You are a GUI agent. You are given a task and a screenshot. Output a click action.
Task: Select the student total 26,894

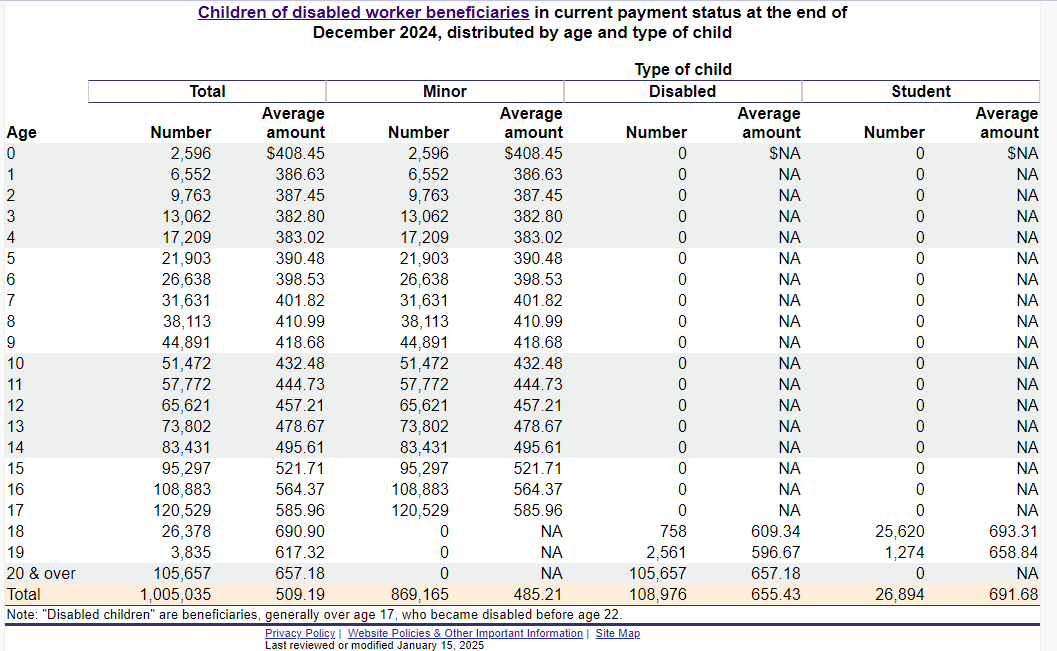(x=900, y=594)
